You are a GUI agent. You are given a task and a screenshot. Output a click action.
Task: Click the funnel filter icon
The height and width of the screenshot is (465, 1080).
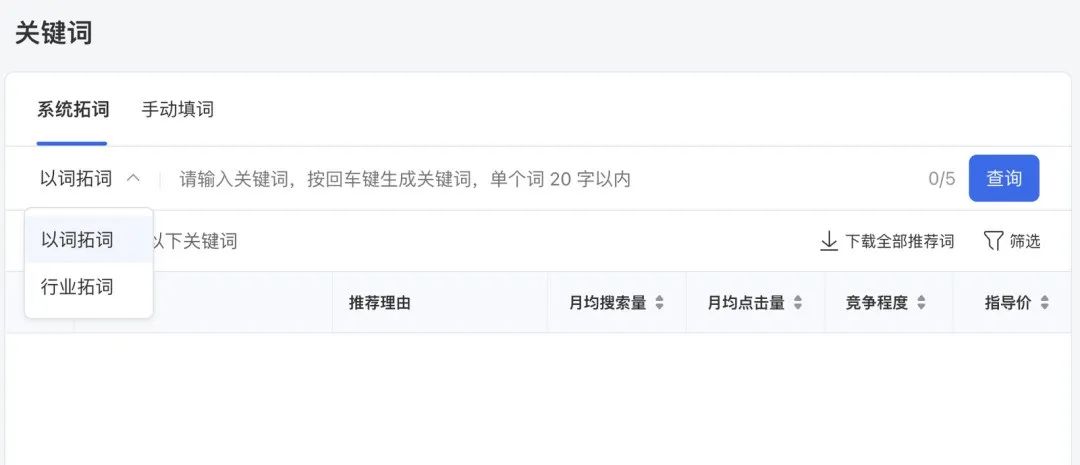coord(992,241)
